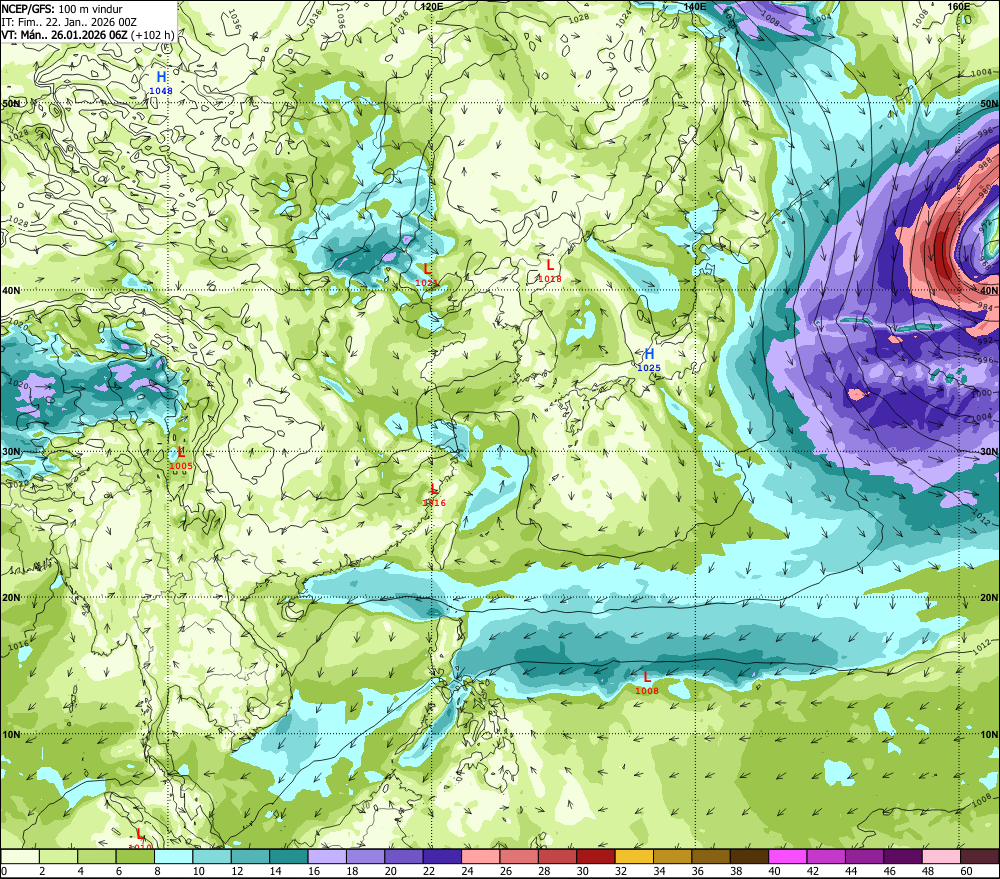This screenshot has height=879, width=1000.
Task: Select the green 4–6 legend swatch
Action: 97,856
